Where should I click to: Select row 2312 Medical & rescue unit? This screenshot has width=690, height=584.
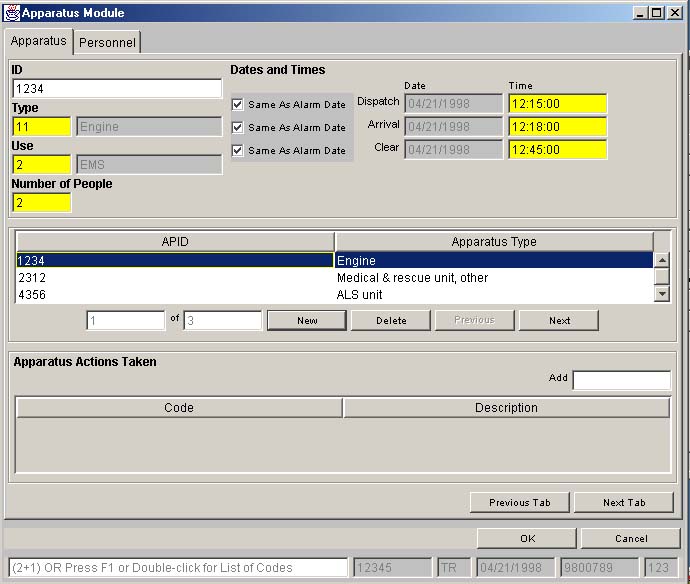tap(334, 278)
